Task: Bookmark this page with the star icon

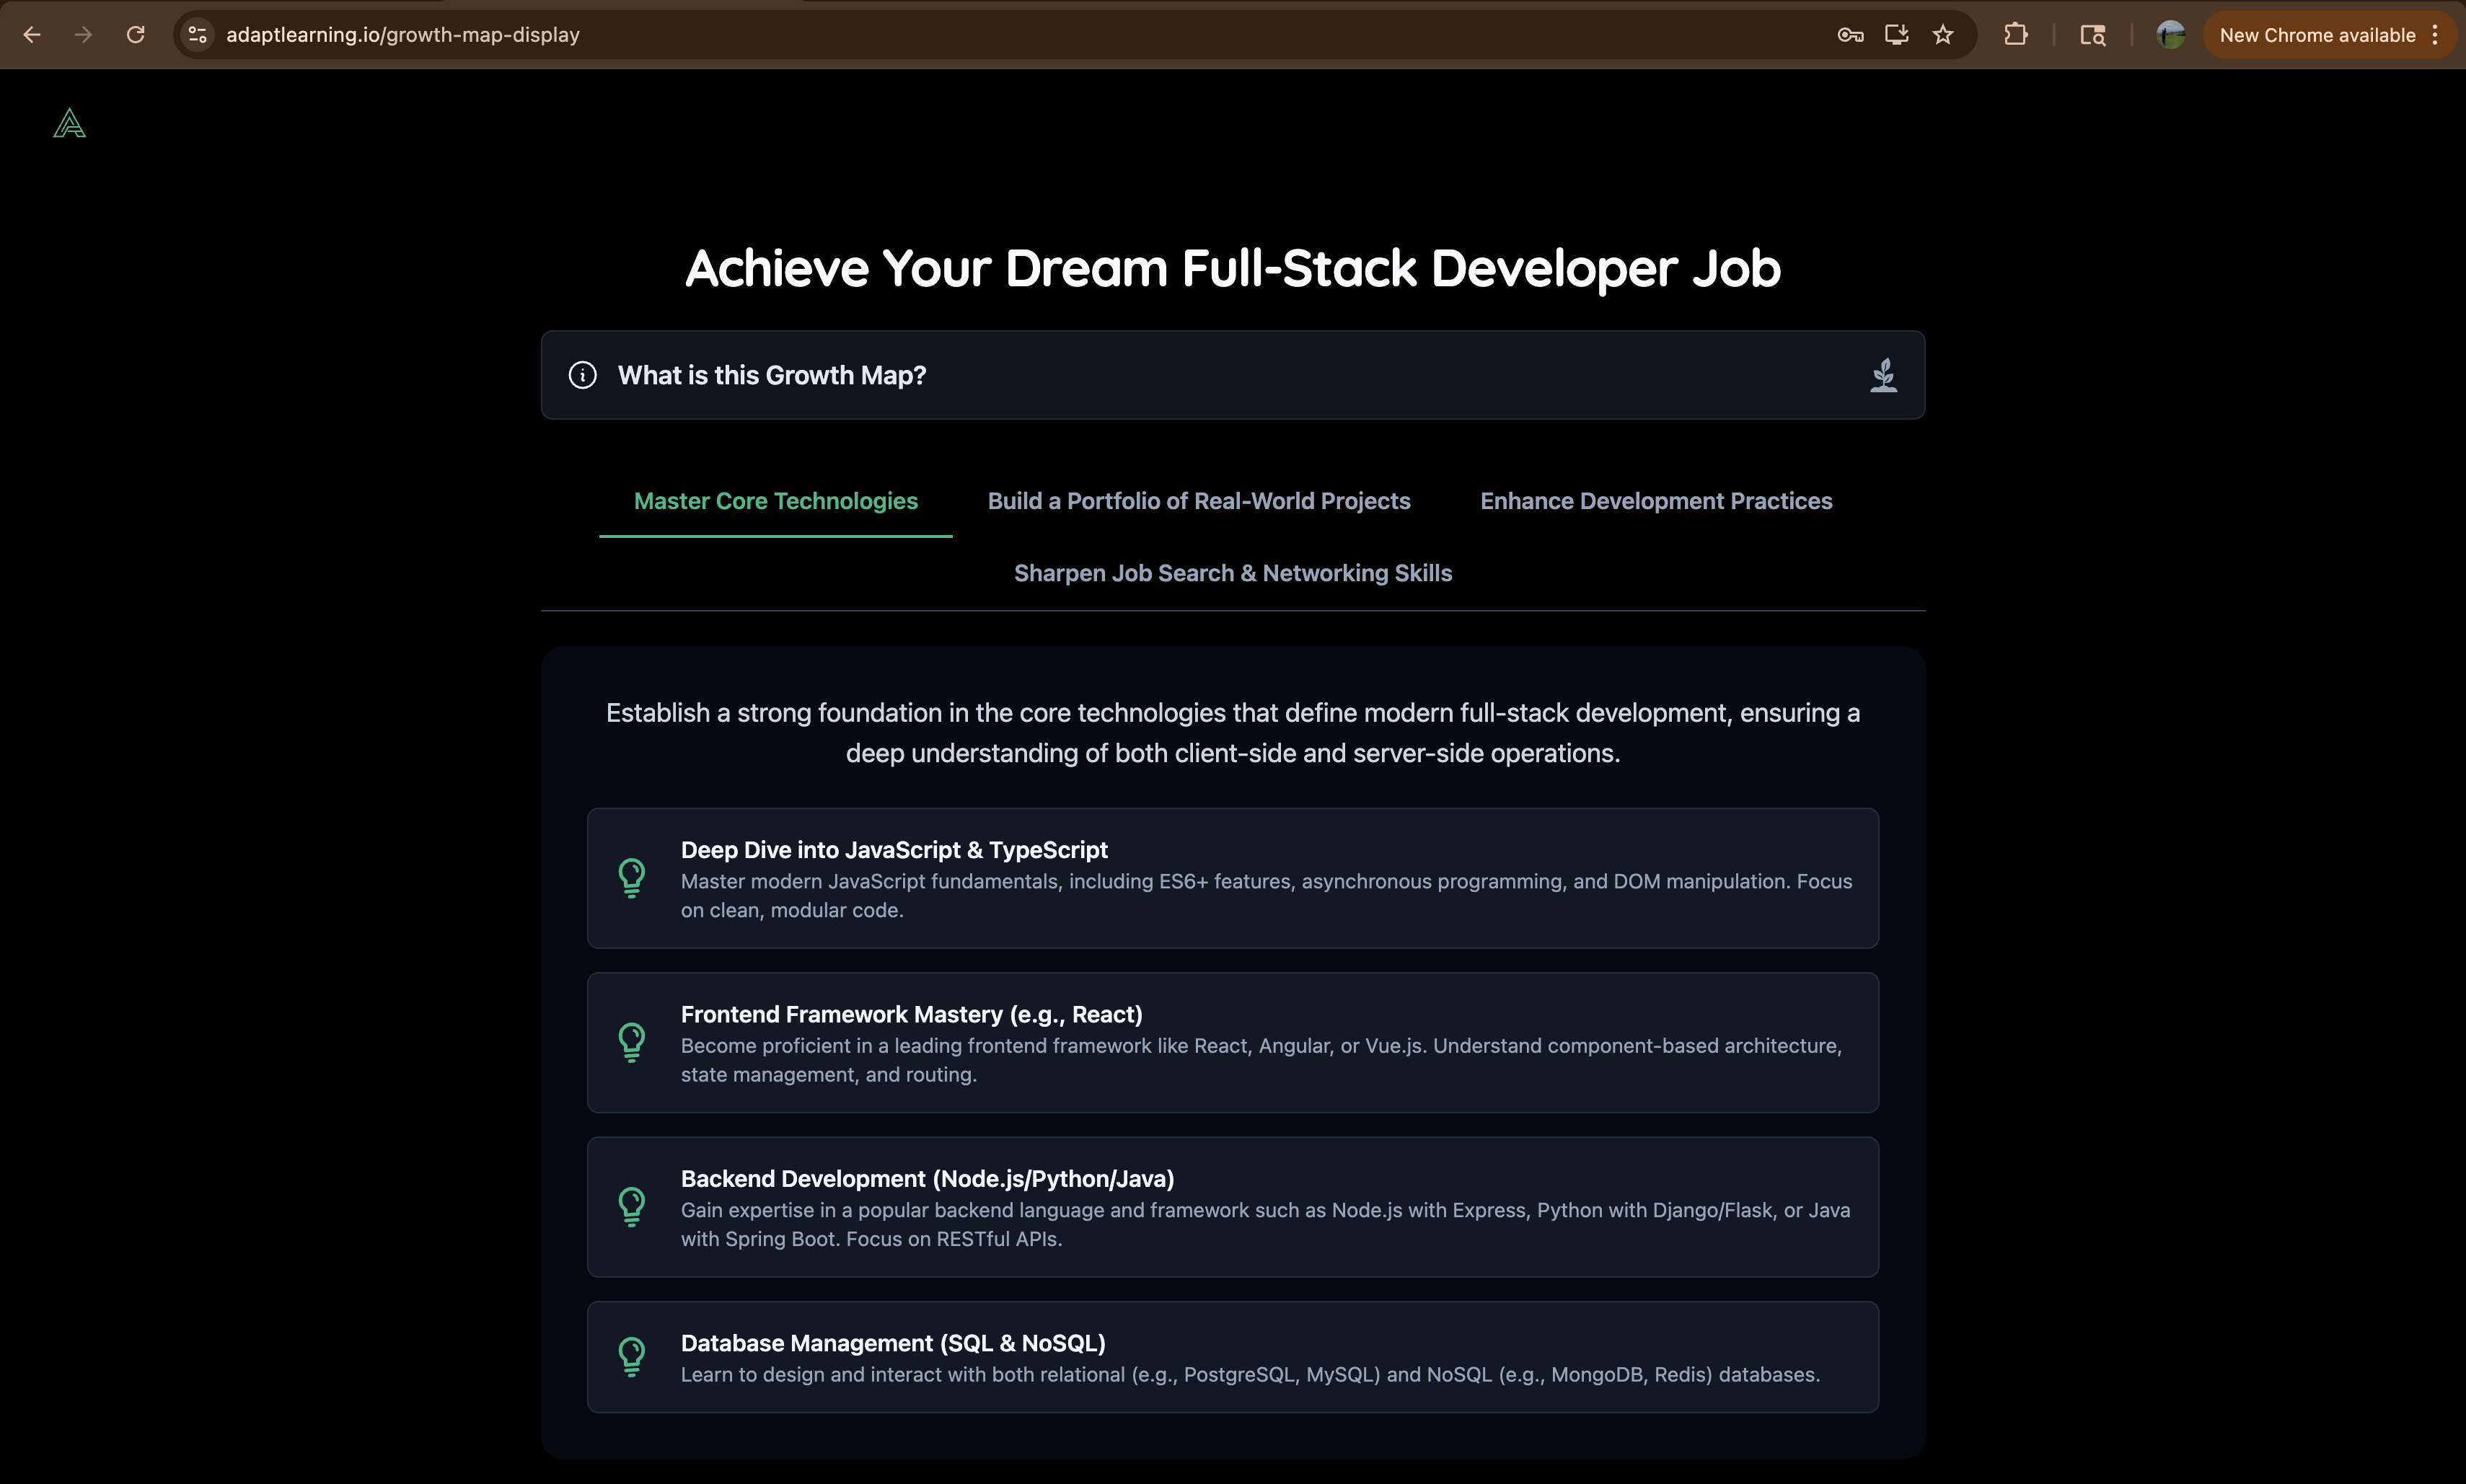Action: click(1942, 35)
